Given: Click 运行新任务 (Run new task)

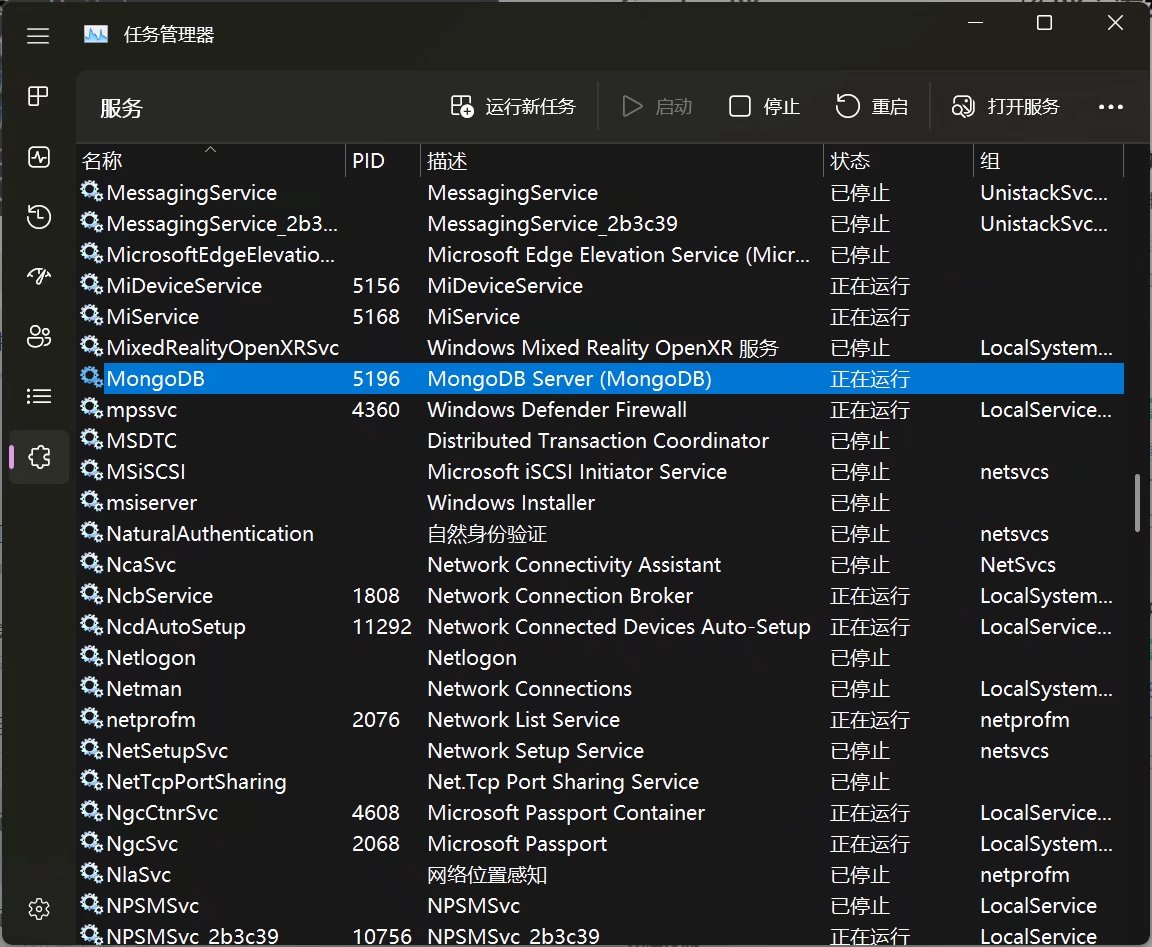Looking at the screenshot, I should pyautogui.click(x=513, y=107).
